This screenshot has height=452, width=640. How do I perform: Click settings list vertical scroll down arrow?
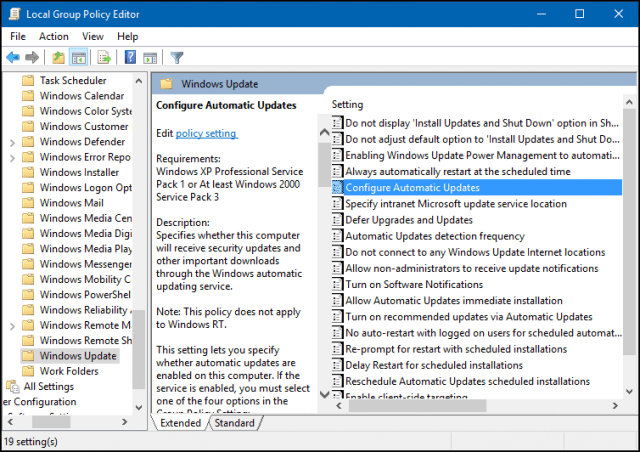pos(629,391)
